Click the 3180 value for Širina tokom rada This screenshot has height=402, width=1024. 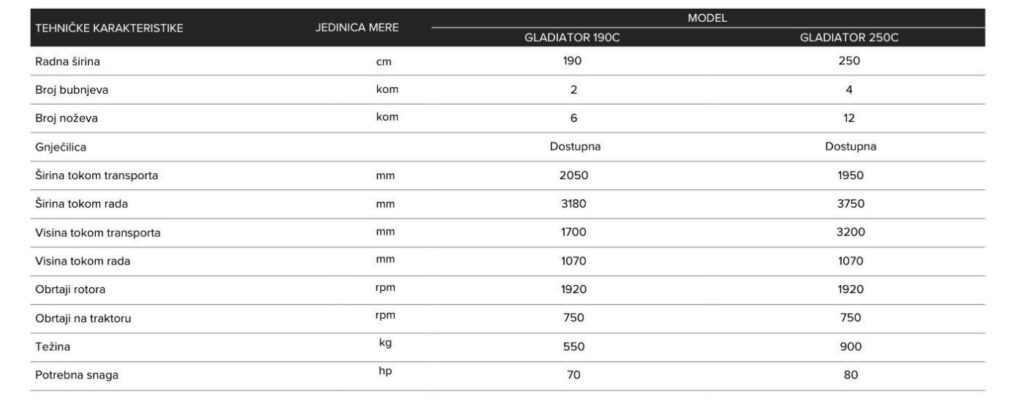click(575, 204)
